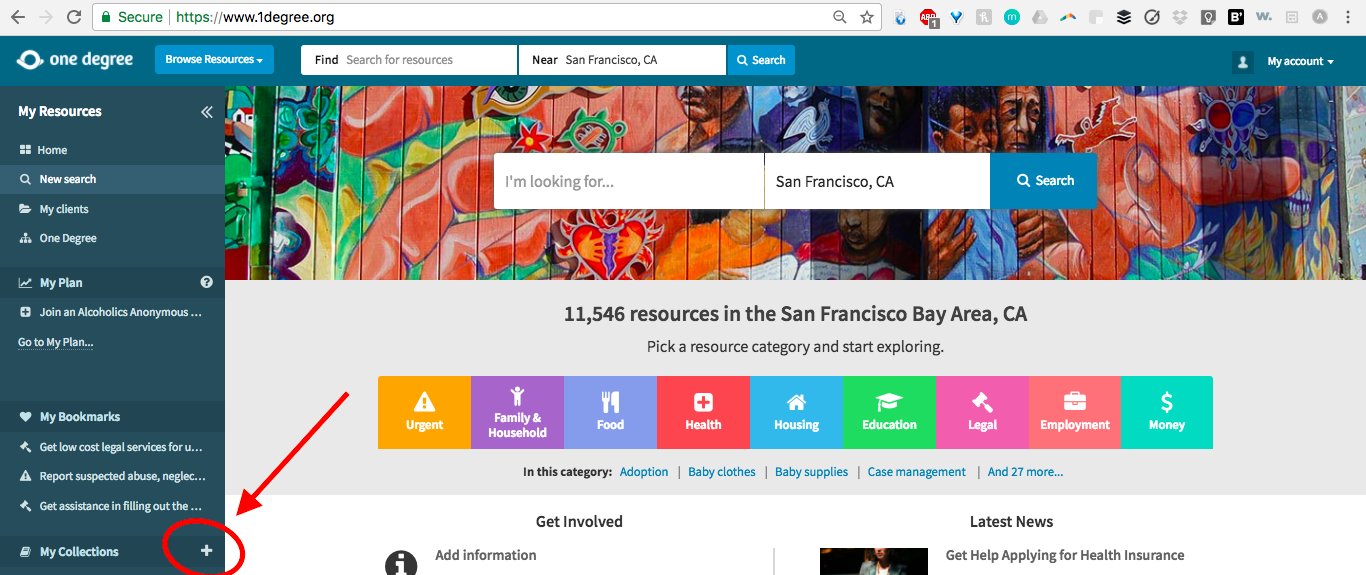Open the Adoption subcategory link
Screen dimensions: 1366x575
click(x=644, y=472)
